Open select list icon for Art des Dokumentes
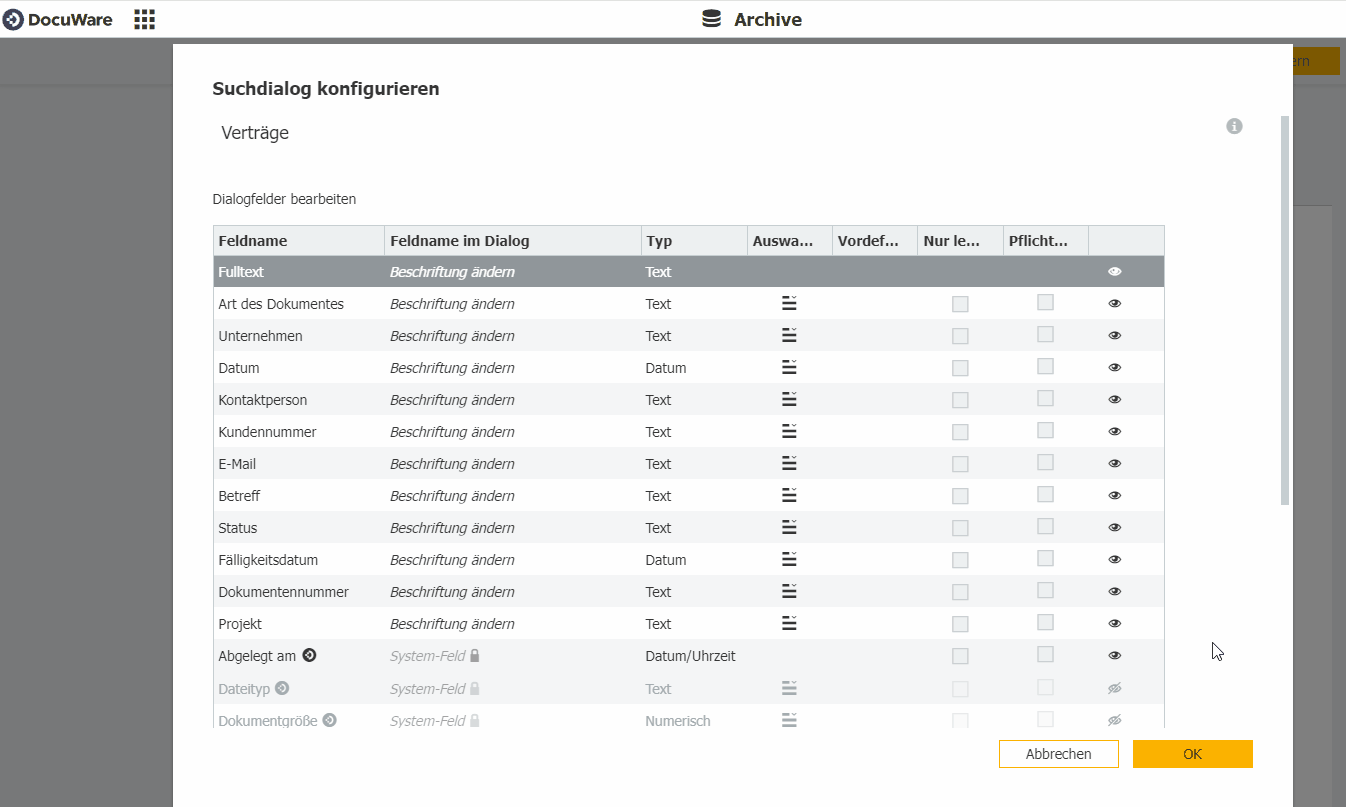Image resolution: width=1346 pixels, height=807 pixels. pos(789,304)
